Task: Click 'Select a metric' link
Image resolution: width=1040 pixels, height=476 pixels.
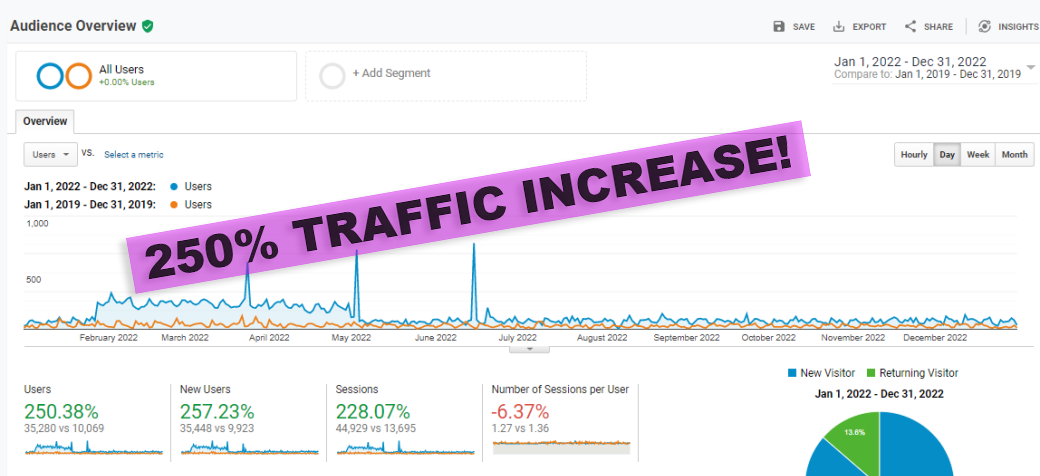Action: tap(134, 155)
